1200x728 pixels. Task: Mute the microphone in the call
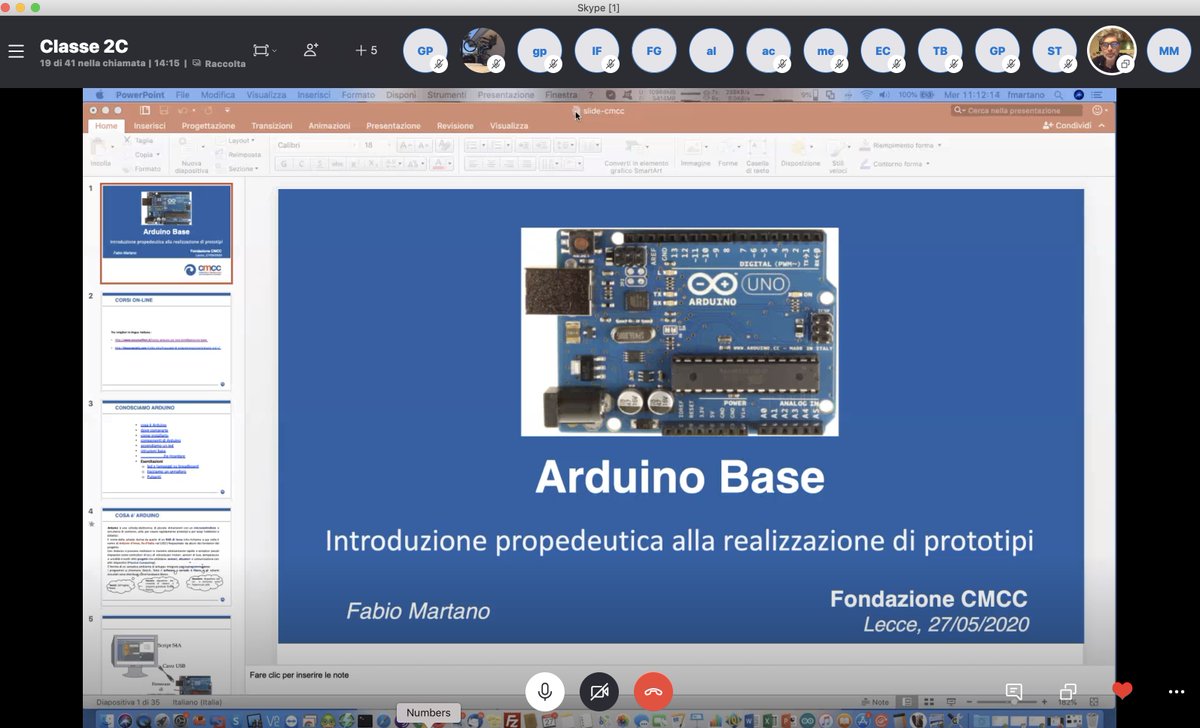[545, 691]
